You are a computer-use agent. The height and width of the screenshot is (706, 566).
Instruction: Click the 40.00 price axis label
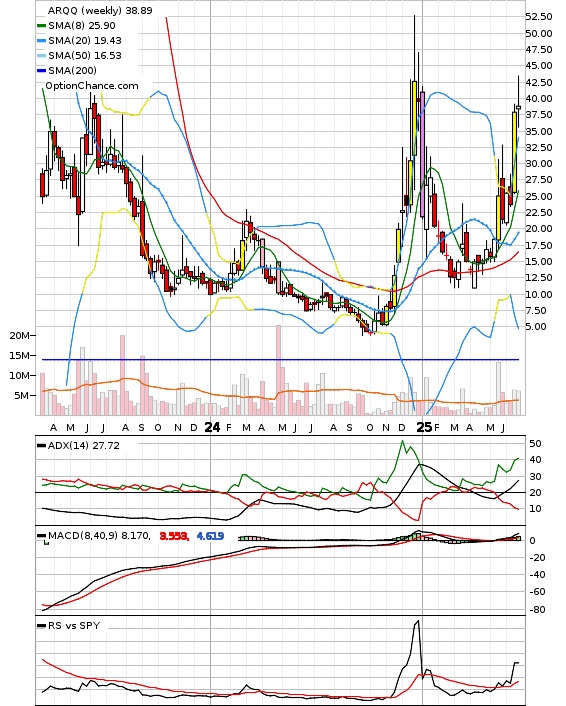coord(539,99)
